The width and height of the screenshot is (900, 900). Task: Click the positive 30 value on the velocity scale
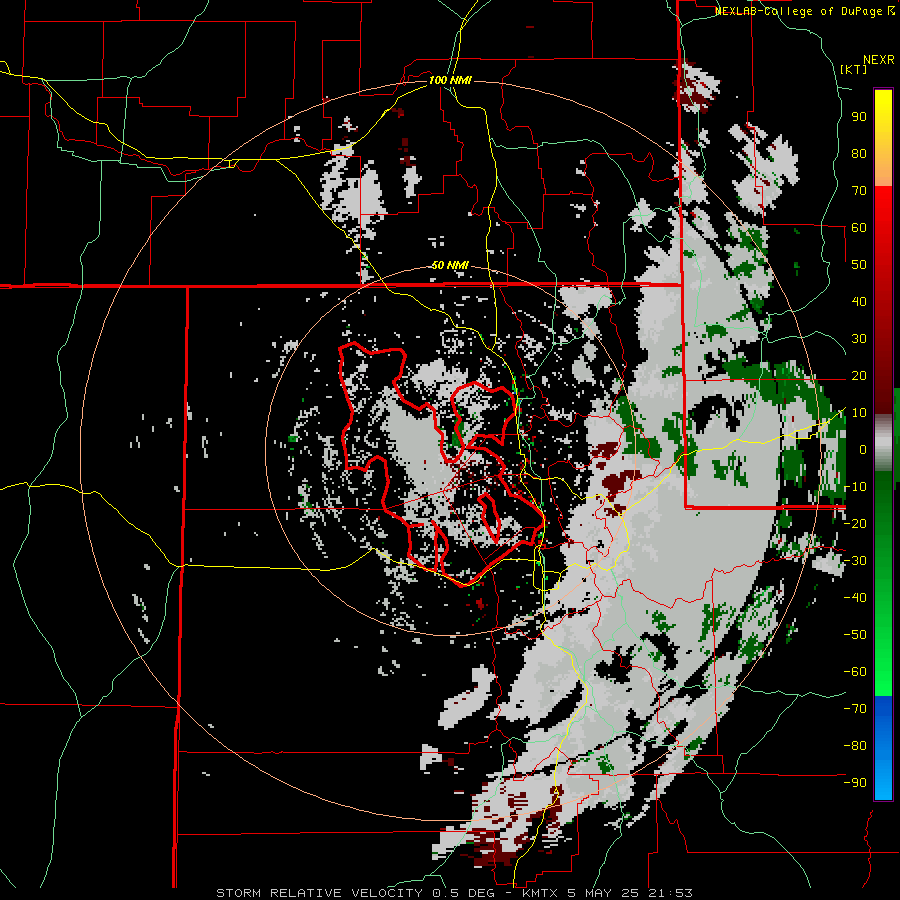(859, 339)
